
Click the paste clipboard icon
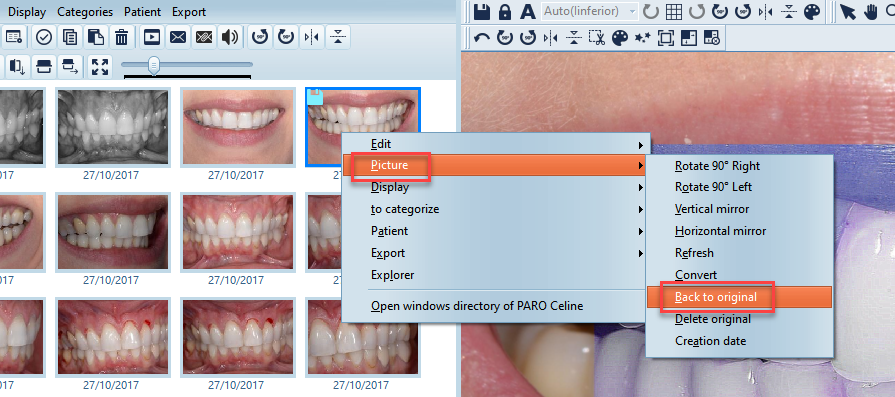[95, 38]
